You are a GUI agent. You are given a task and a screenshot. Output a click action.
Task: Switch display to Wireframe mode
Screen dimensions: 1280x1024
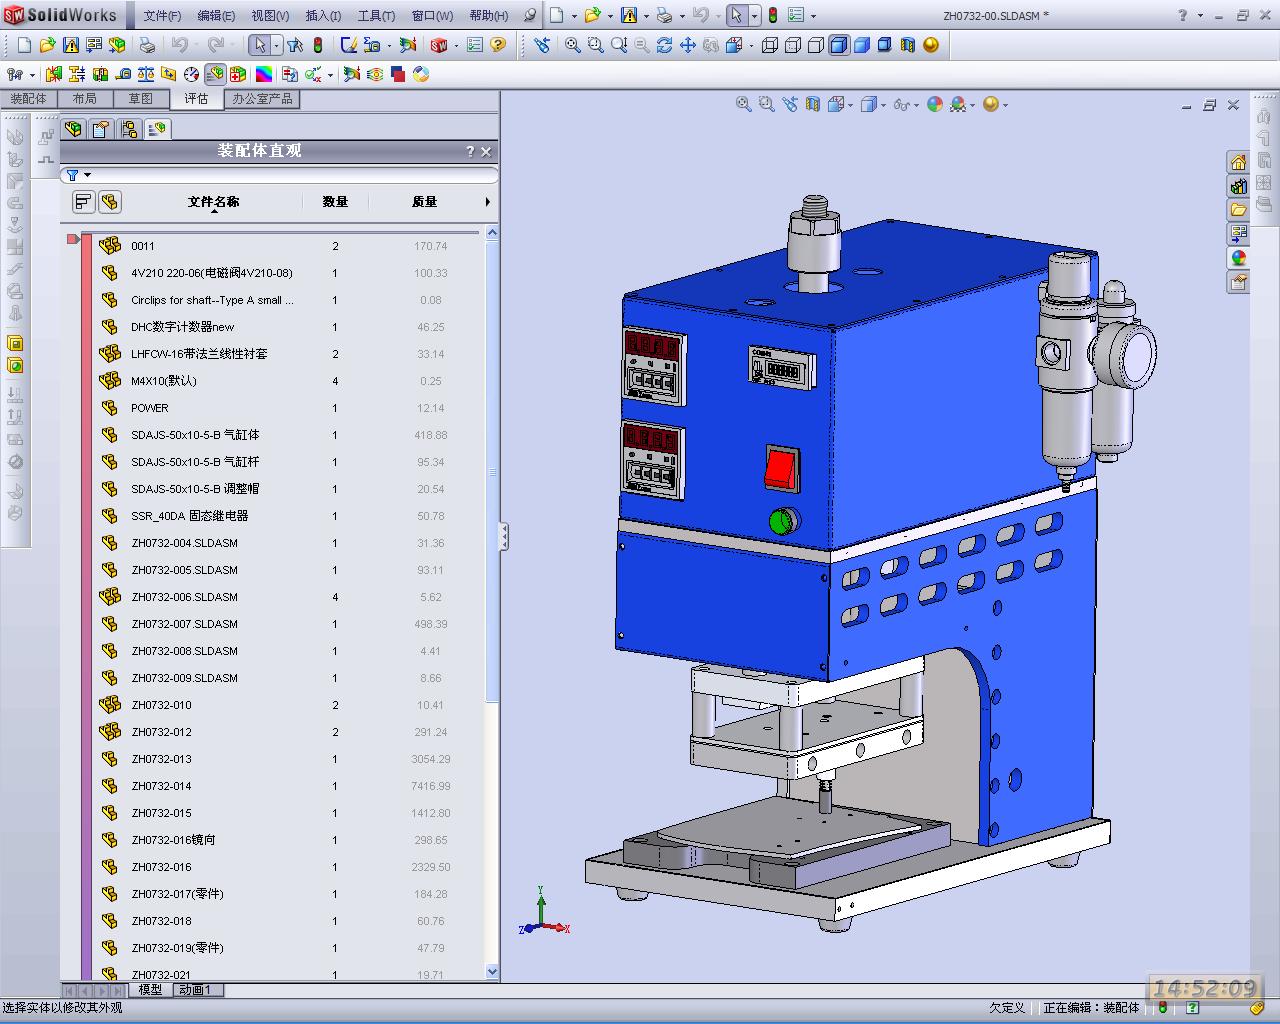(770, 45)
